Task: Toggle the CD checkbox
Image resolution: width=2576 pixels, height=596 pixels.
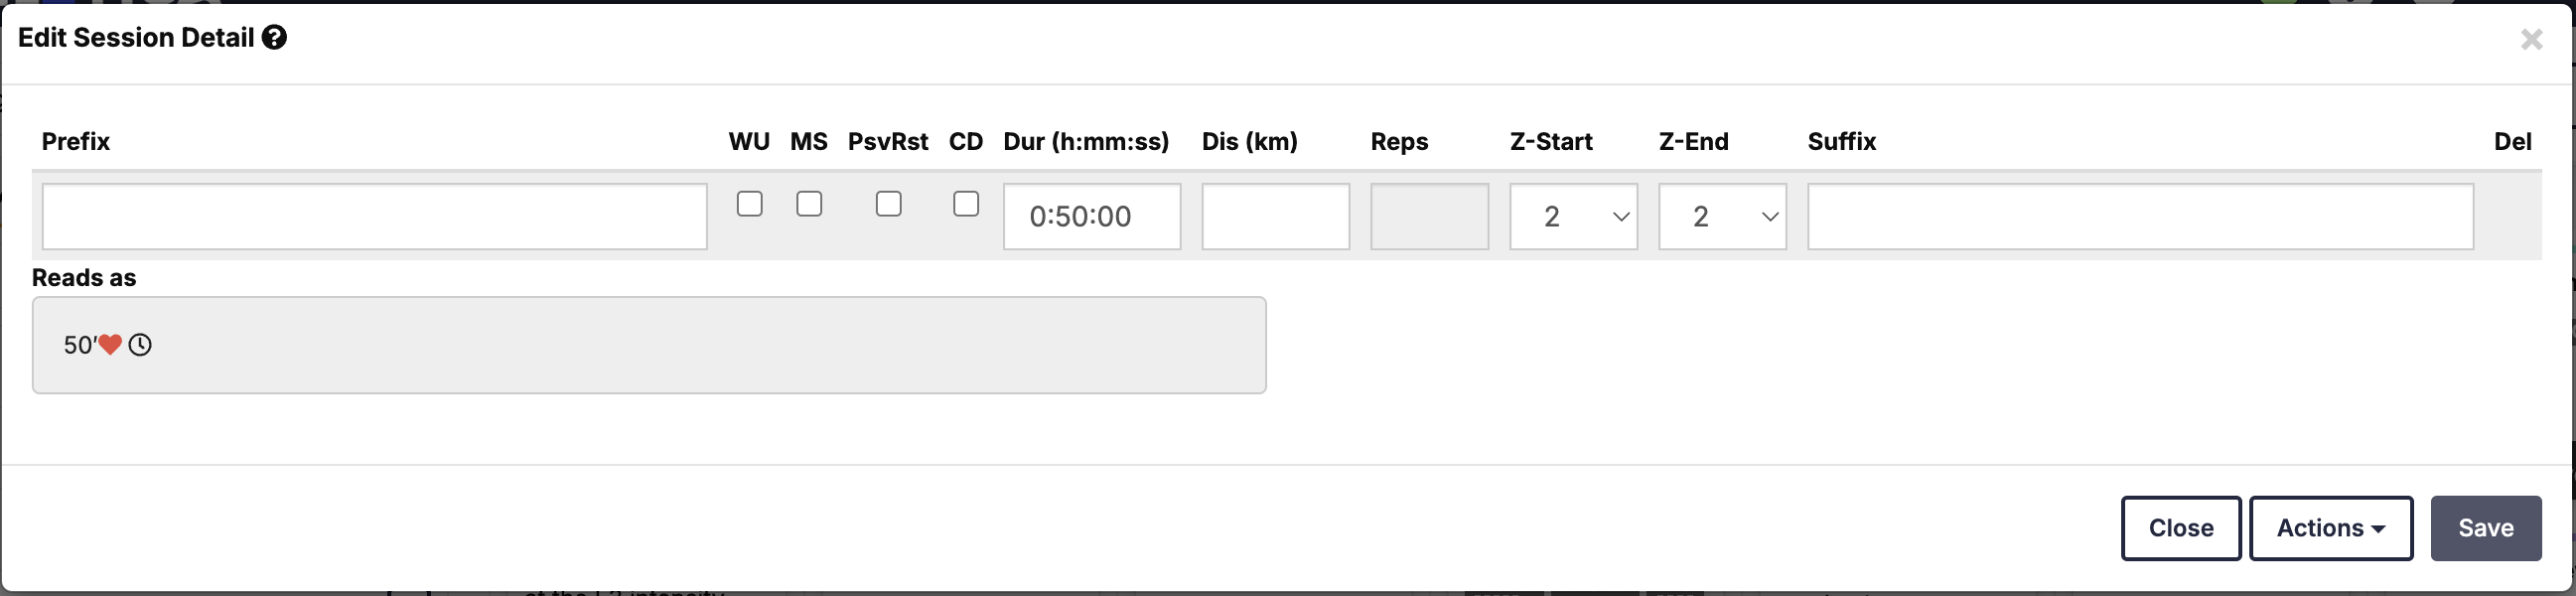Action: pos(965,204)
